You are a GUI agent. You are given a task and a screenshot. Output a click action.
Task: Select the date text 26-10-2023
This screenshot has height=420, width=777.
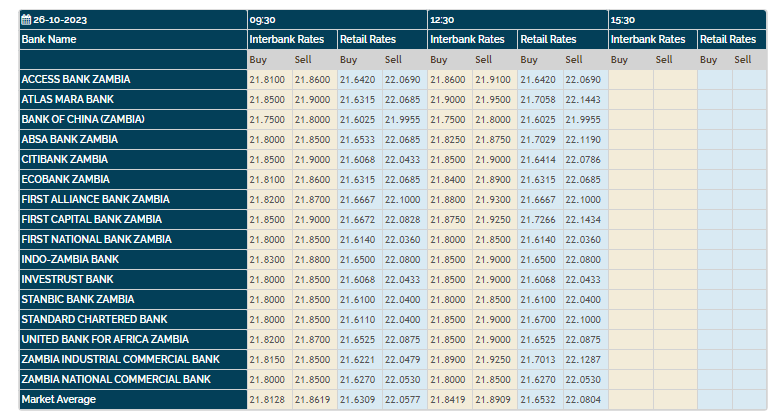coord(60,20)
